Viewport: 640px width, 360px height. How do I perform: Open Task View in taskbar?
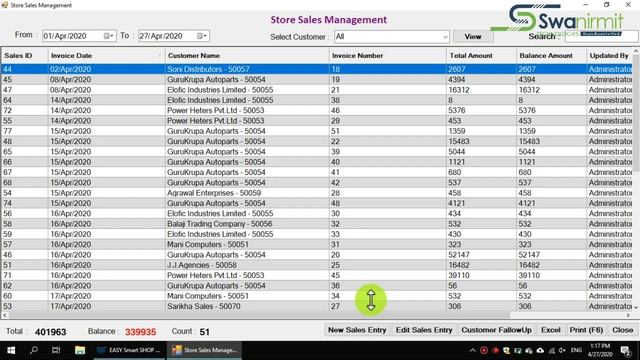[x=56, y=350]
